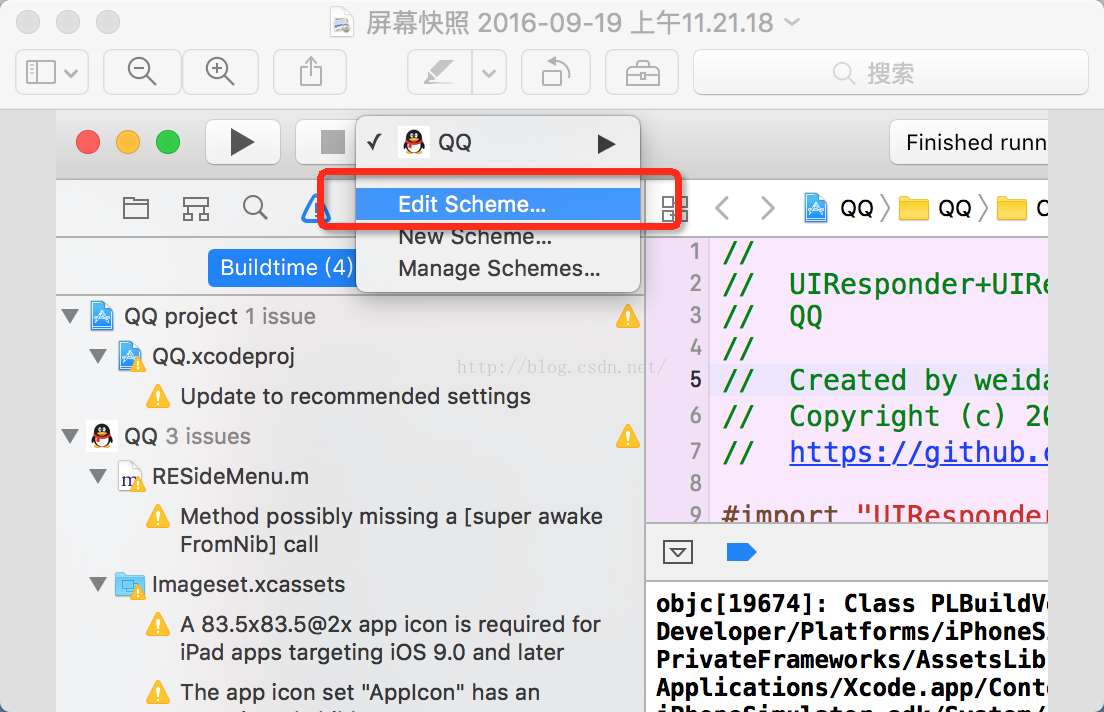The image size is (1104, 712).
Task: Go back in editor jump bar
Action: [x=722, y=208]
